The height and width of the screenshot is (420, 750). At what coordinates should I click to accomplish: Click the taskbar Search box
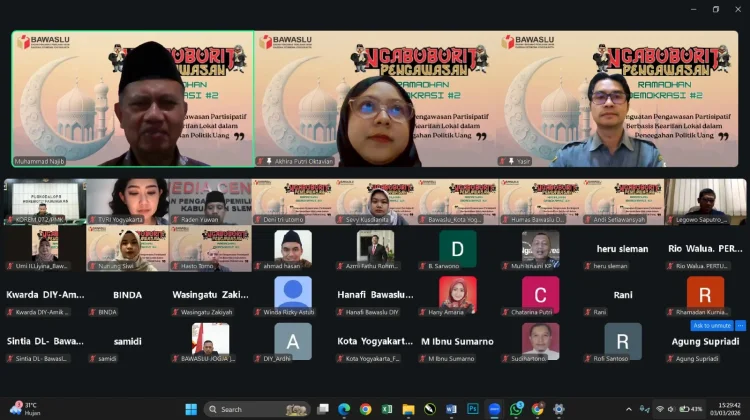pyautogui.click(x=258, y=409)
